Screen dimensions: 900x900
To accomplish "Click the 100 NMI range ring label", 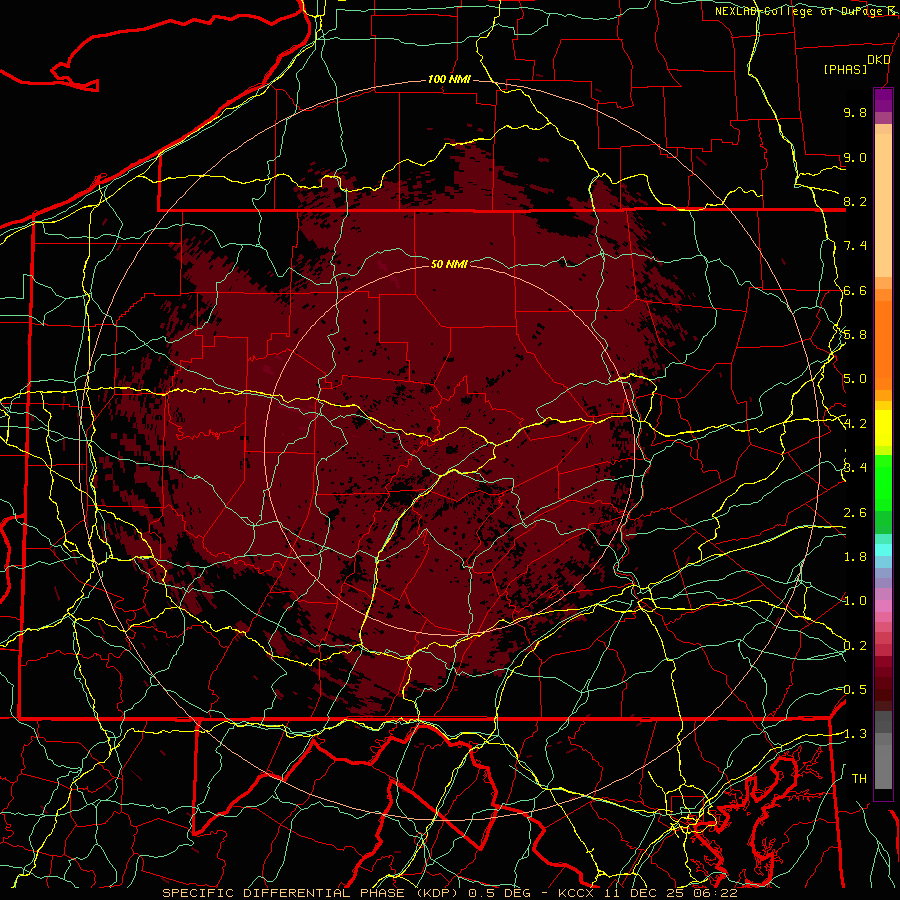I will 449,79.
